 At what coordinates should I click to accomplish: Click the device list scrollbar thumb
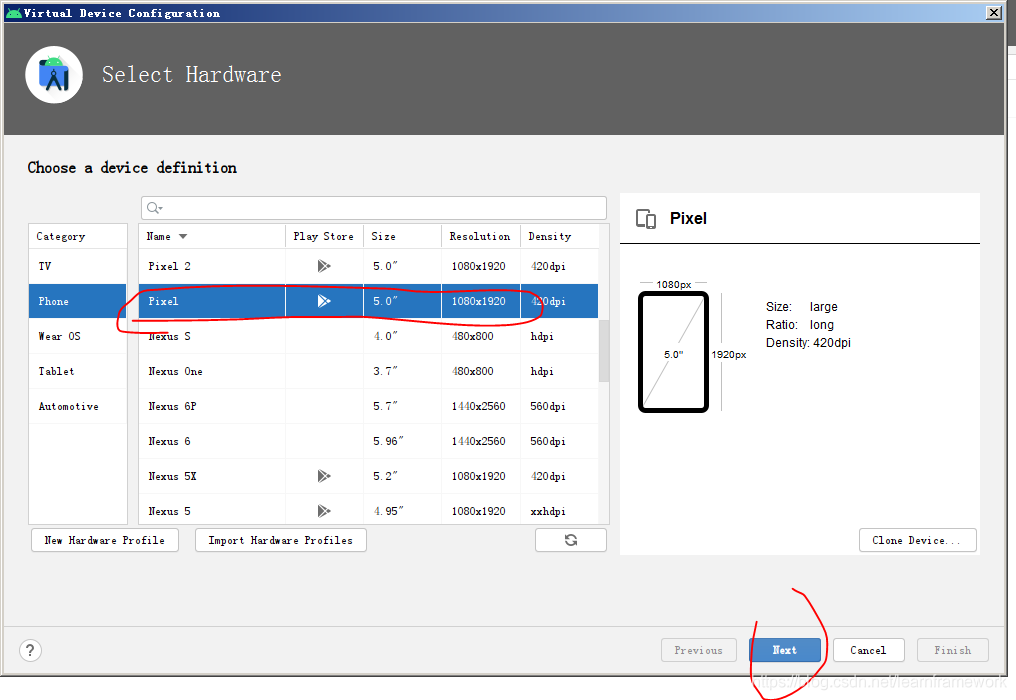(x=604, y=351)
